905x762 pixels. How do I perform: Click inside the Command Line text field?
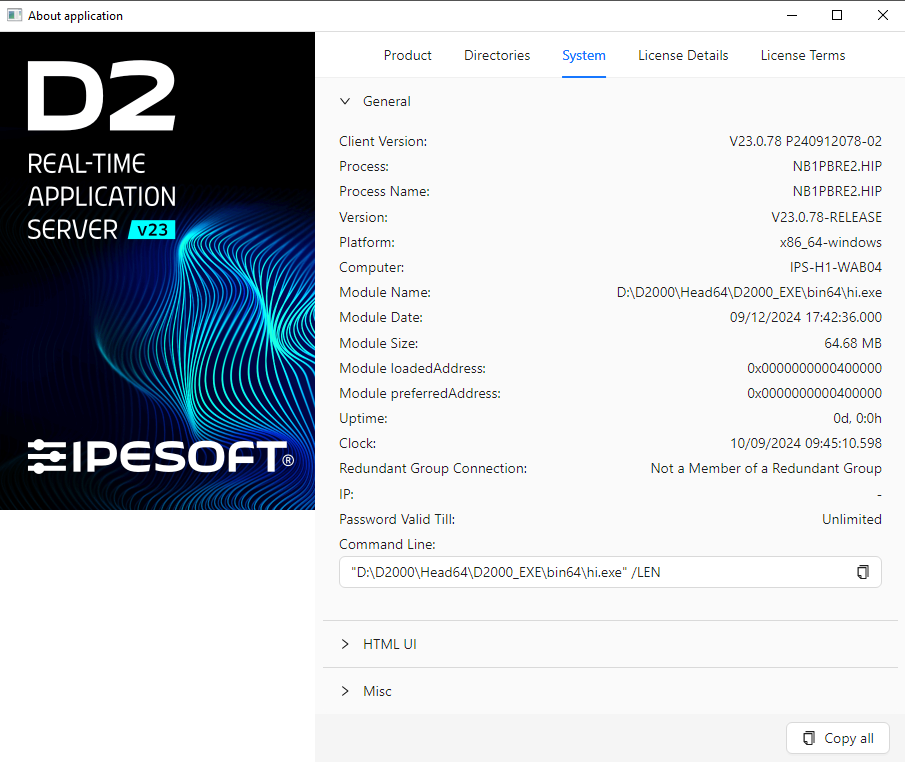590,572
